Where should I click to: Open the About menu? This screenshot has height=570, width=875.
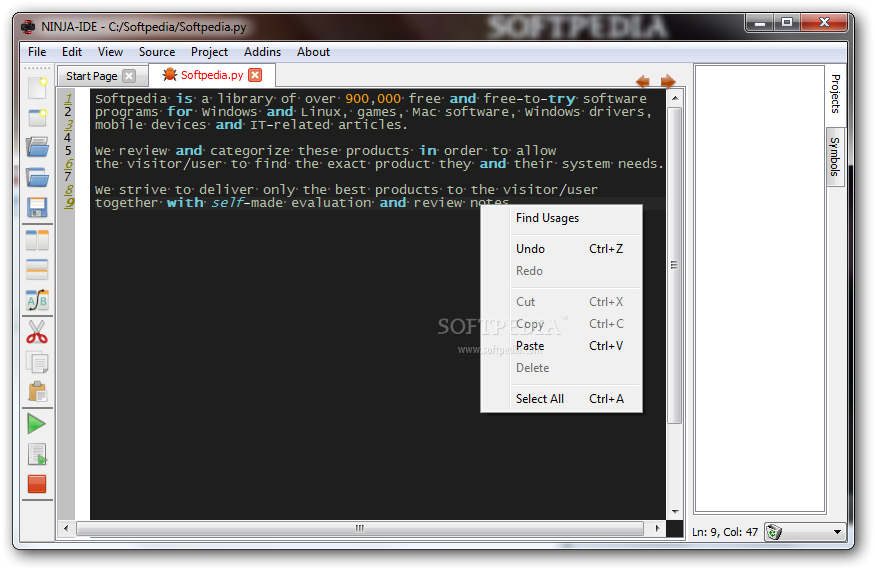point(313,52)
